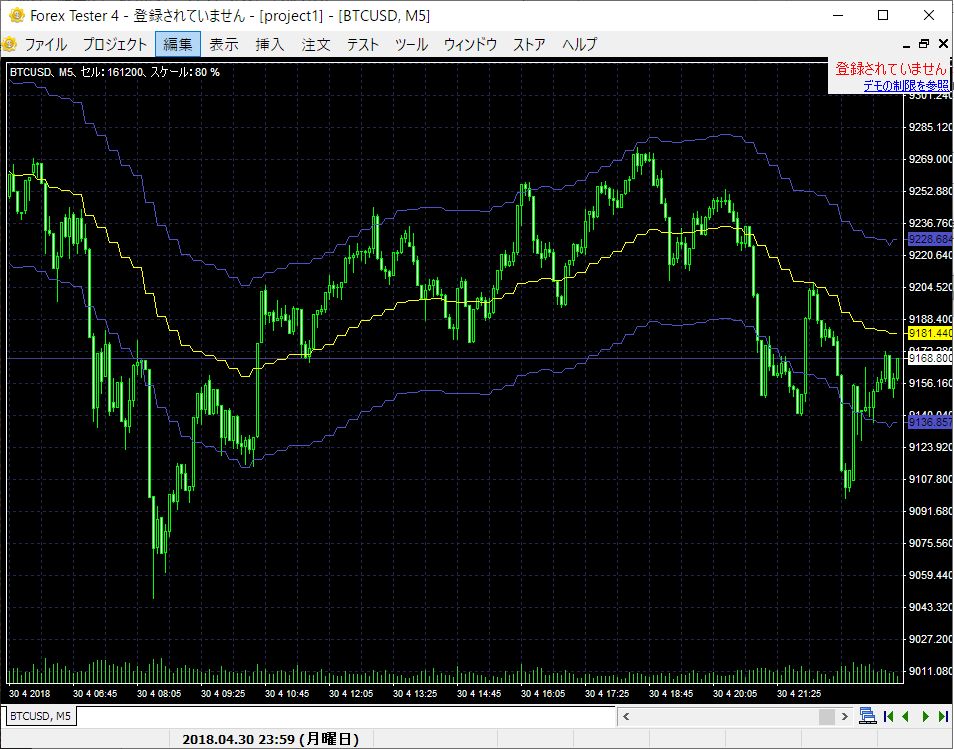This screenshot has width=954, height=749.
Task: Click the デモの制限を参照 link
Action: coord(905,86)
